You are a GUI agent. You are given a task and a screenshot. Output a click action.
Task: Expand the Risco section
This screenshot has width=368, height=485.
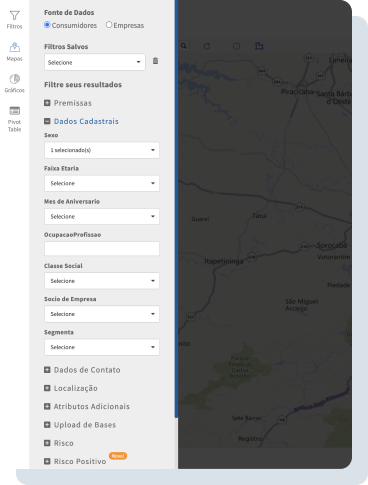pos(59,443)
